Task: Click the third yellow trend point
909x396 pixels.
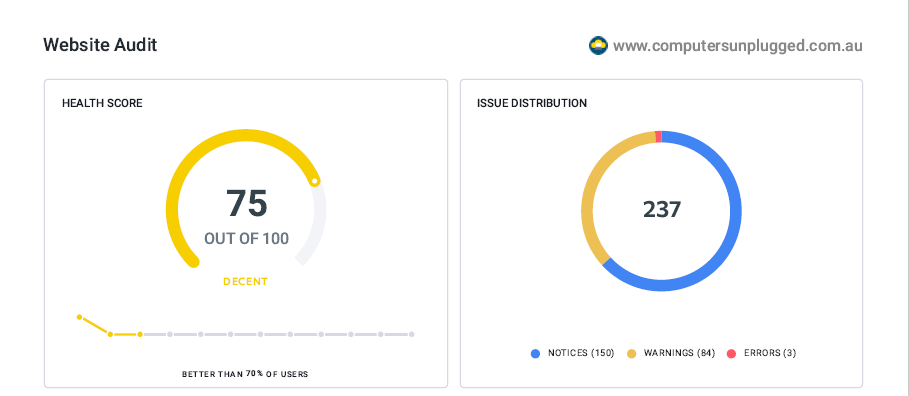Action: pos(140,334)
